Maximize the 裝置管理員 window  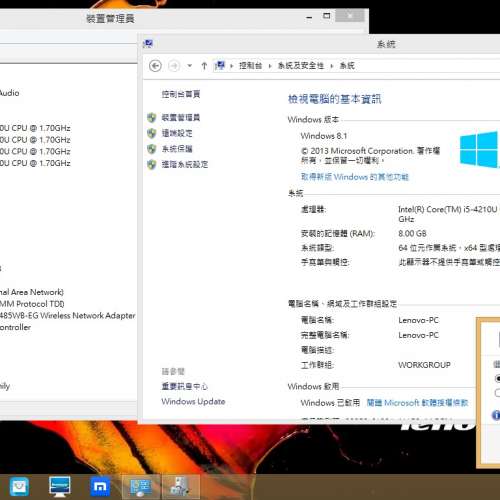click(327, 16)
